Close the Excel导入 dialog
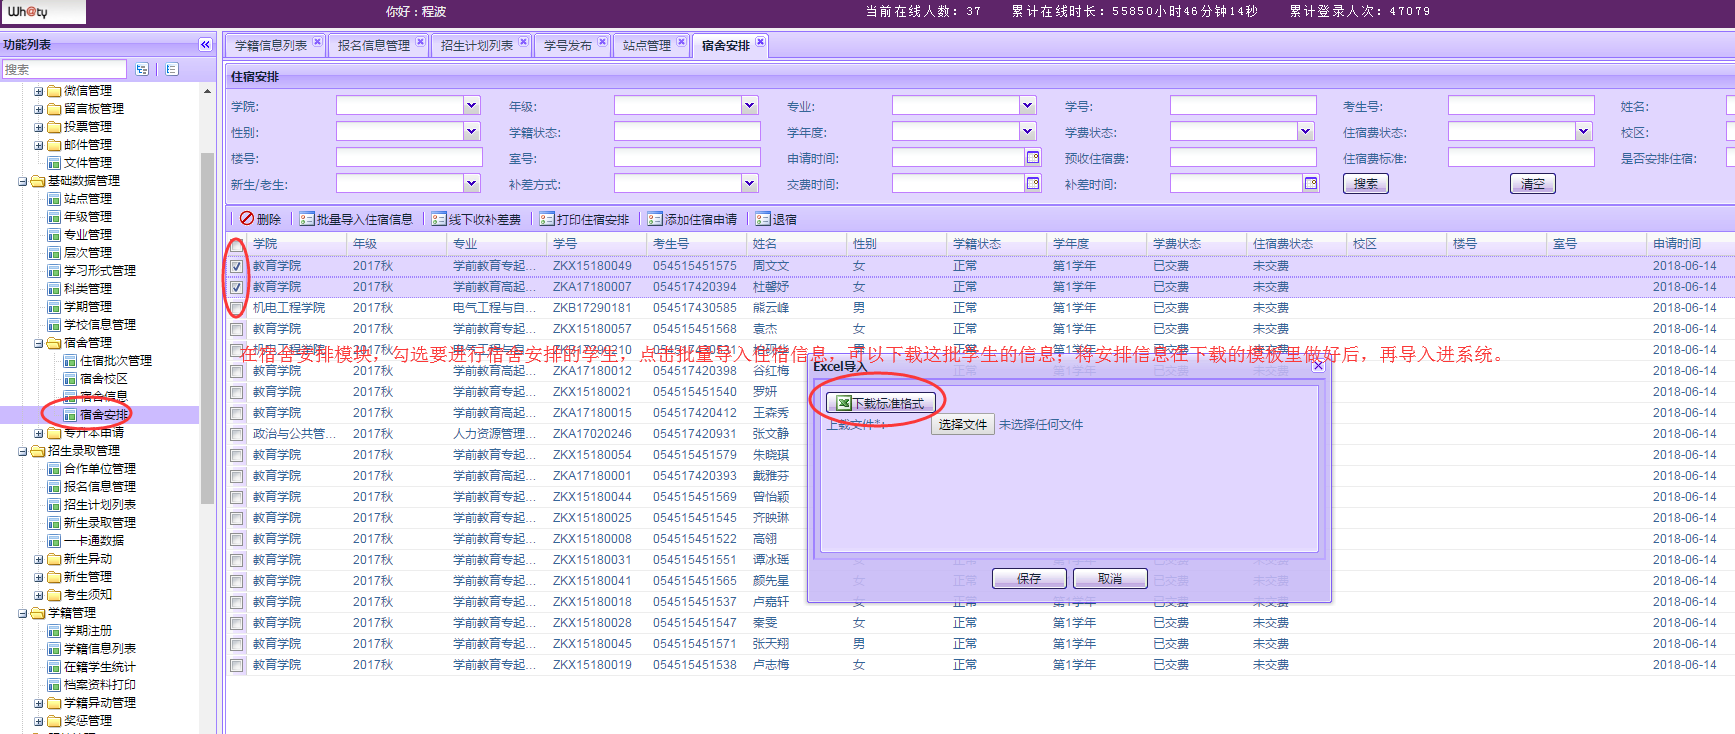This screenshot has height=734, width=1735. [x=1318, y=366]
